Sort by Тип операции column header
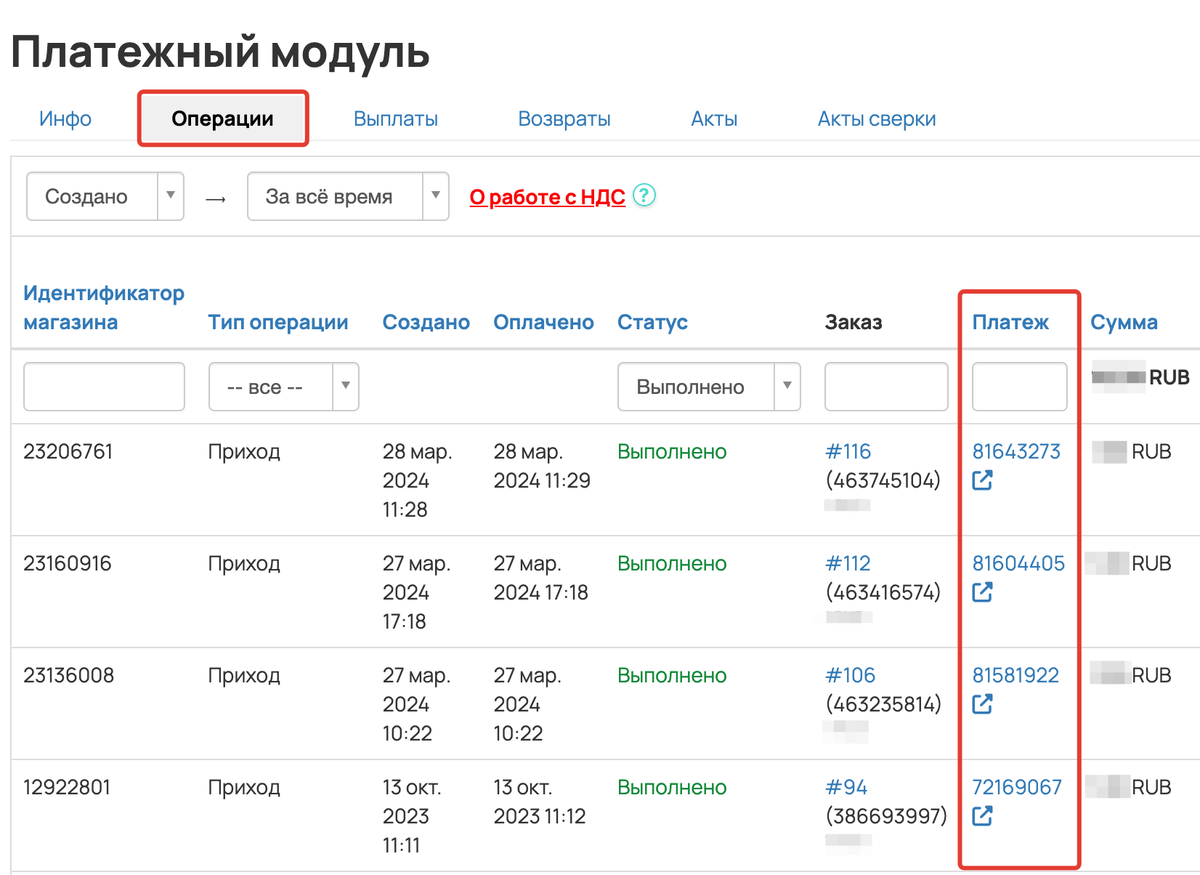Image resolution: width=1200 pixels, height=875 pixels. click(x=278, y=322)
